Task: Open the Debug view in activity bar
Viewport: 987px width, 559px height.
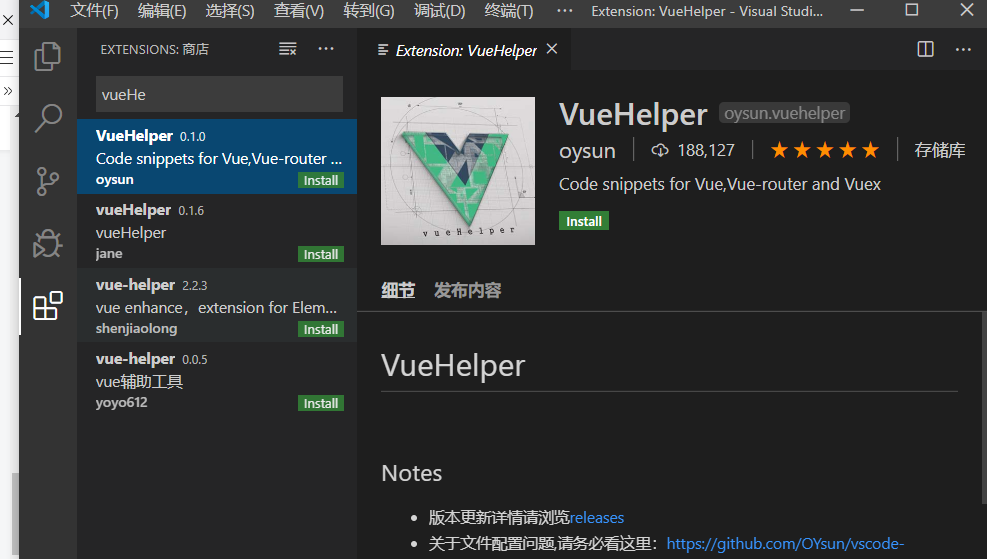Action: 48,244
